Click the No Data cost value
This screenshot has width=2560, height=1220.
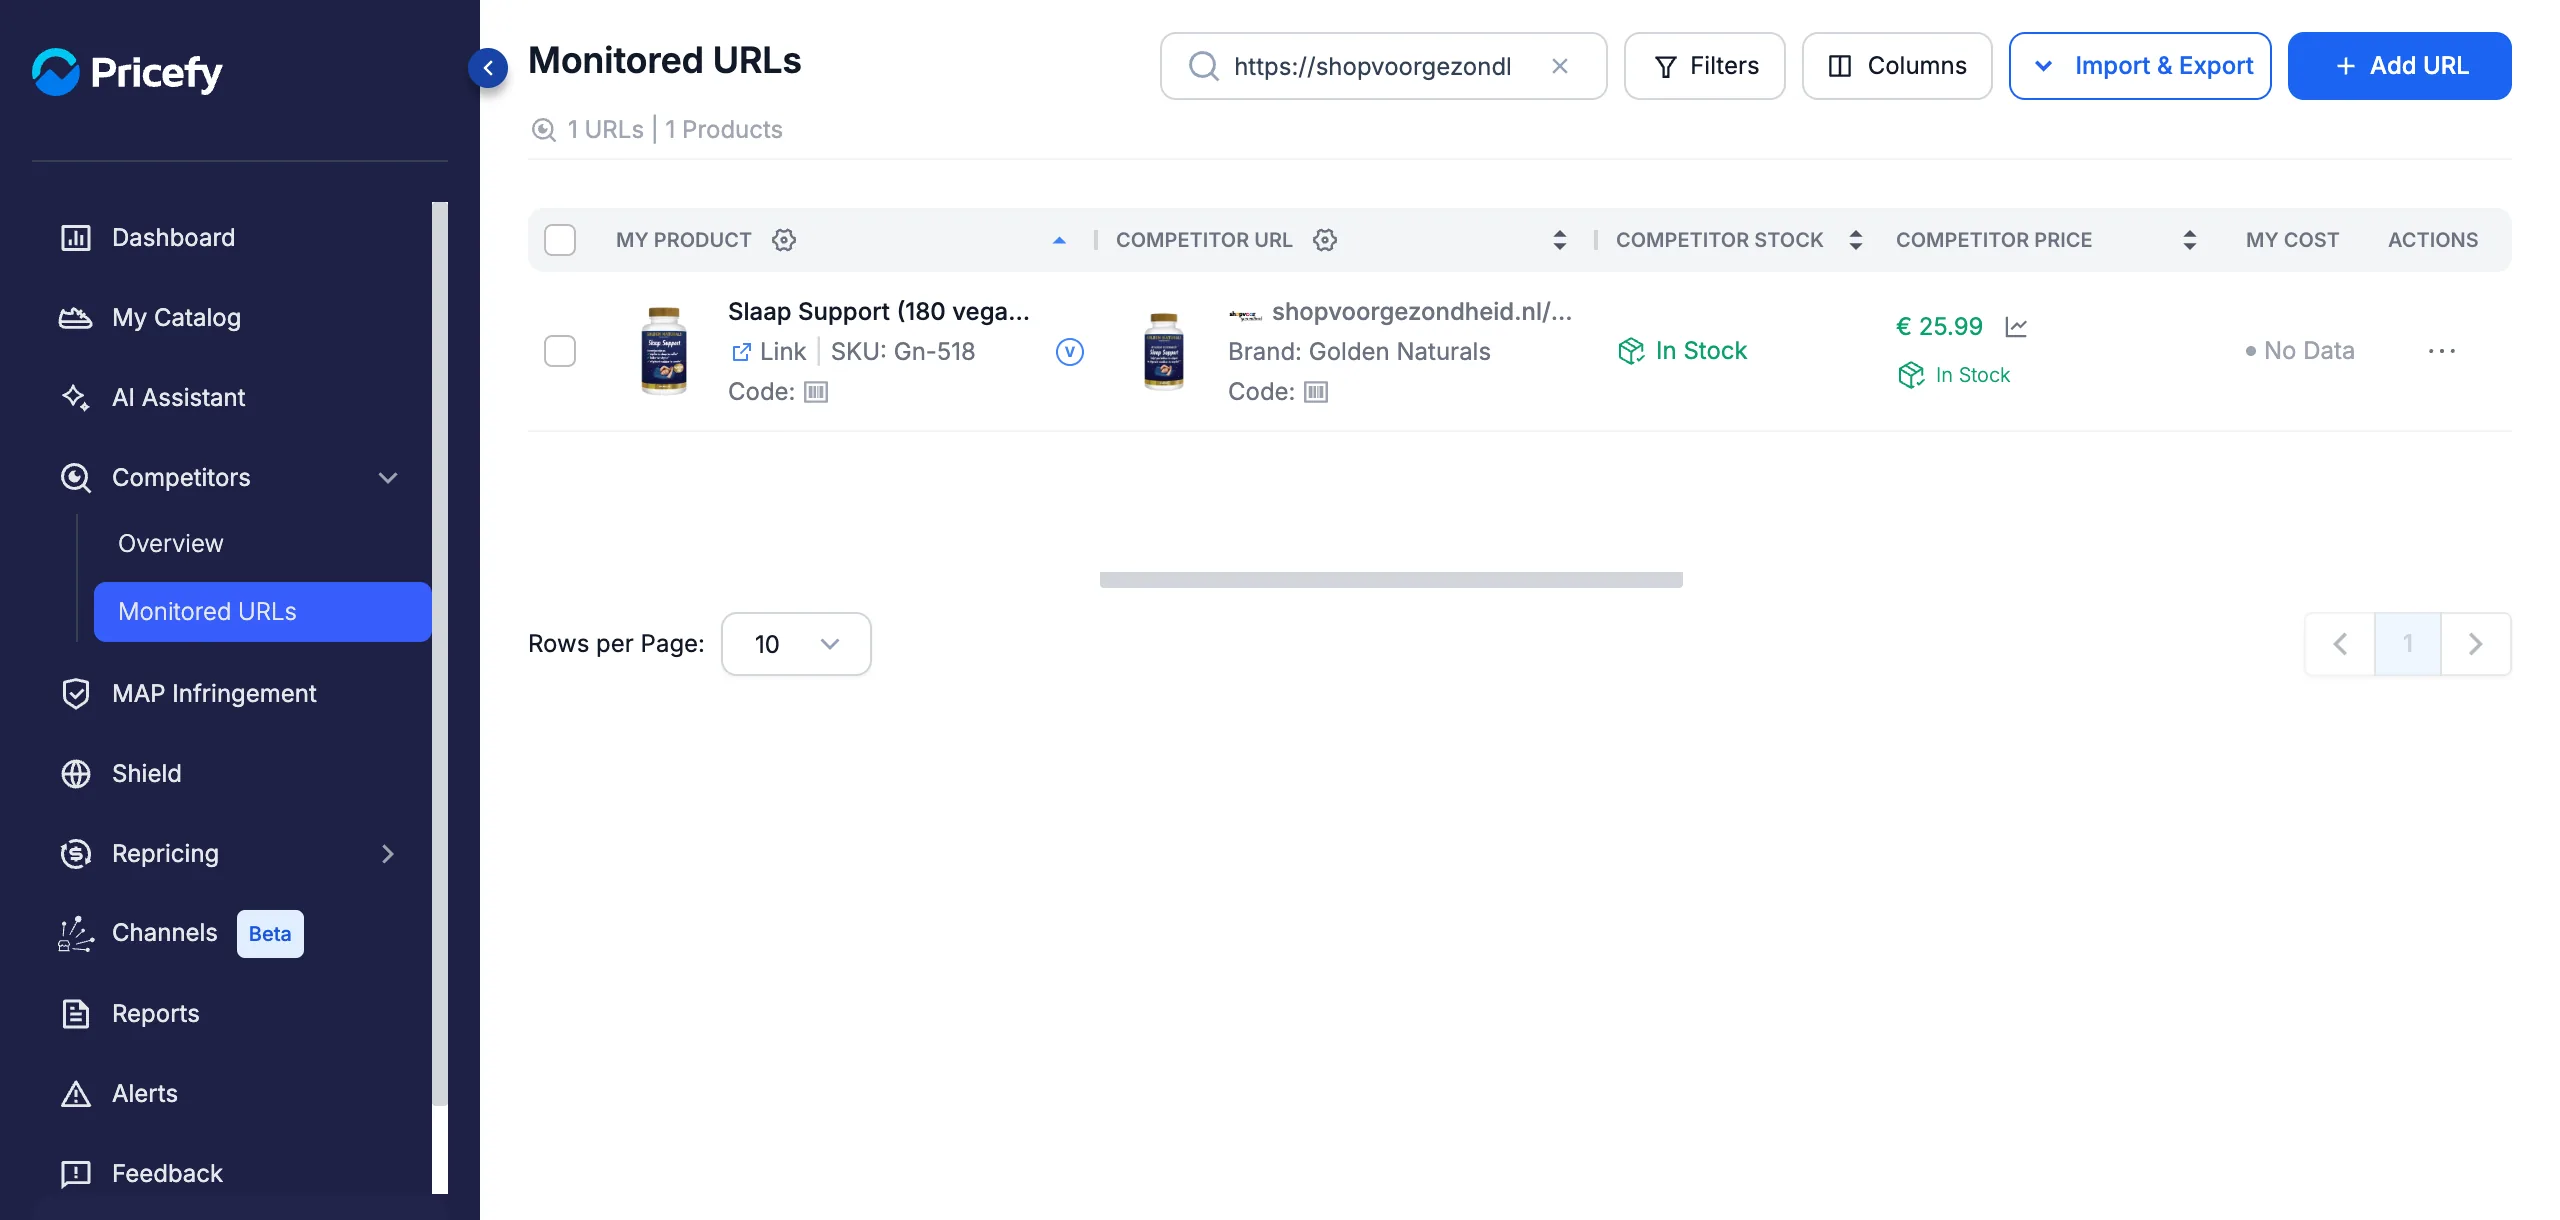pos(2300,351)
